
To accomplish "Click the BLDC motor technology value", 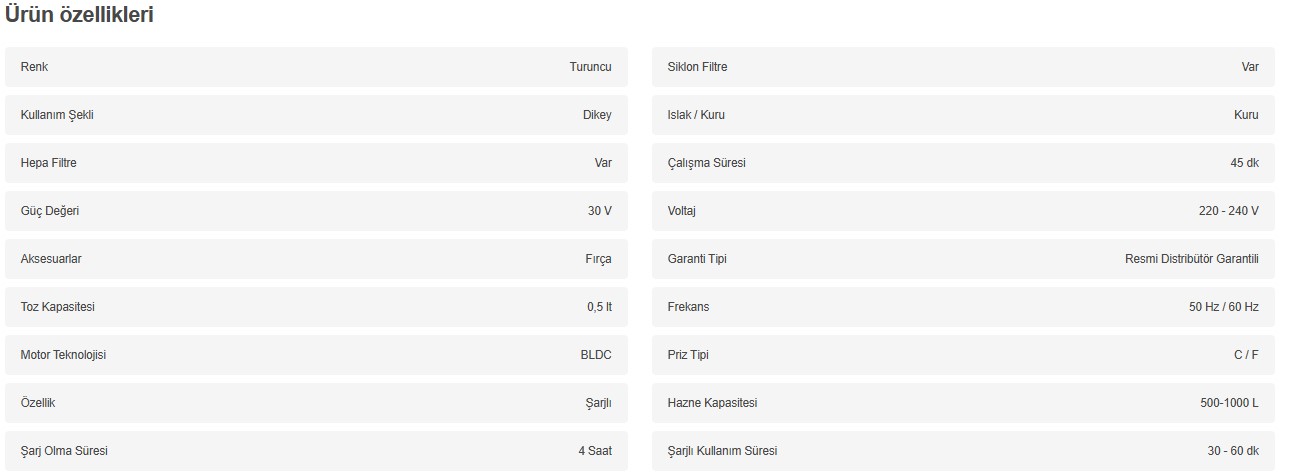I will (x=595, y=355).
